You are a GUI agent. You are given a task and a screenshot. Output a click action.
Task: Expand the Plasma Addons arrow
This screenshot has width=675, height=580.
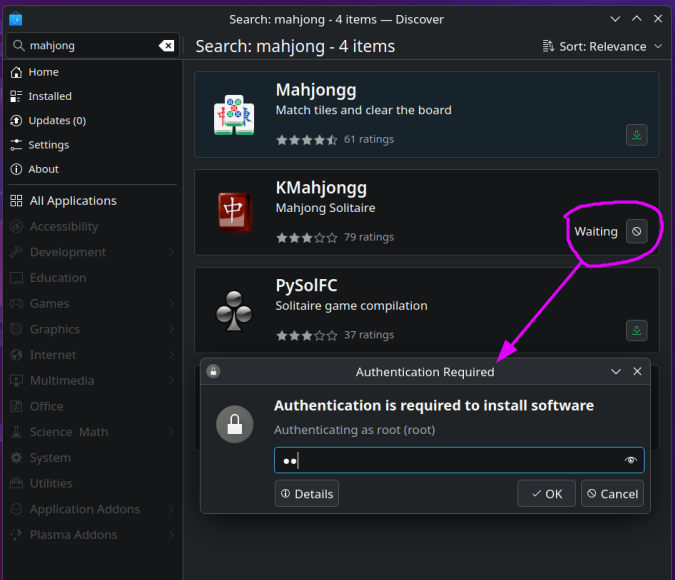(x=171, y=535)
